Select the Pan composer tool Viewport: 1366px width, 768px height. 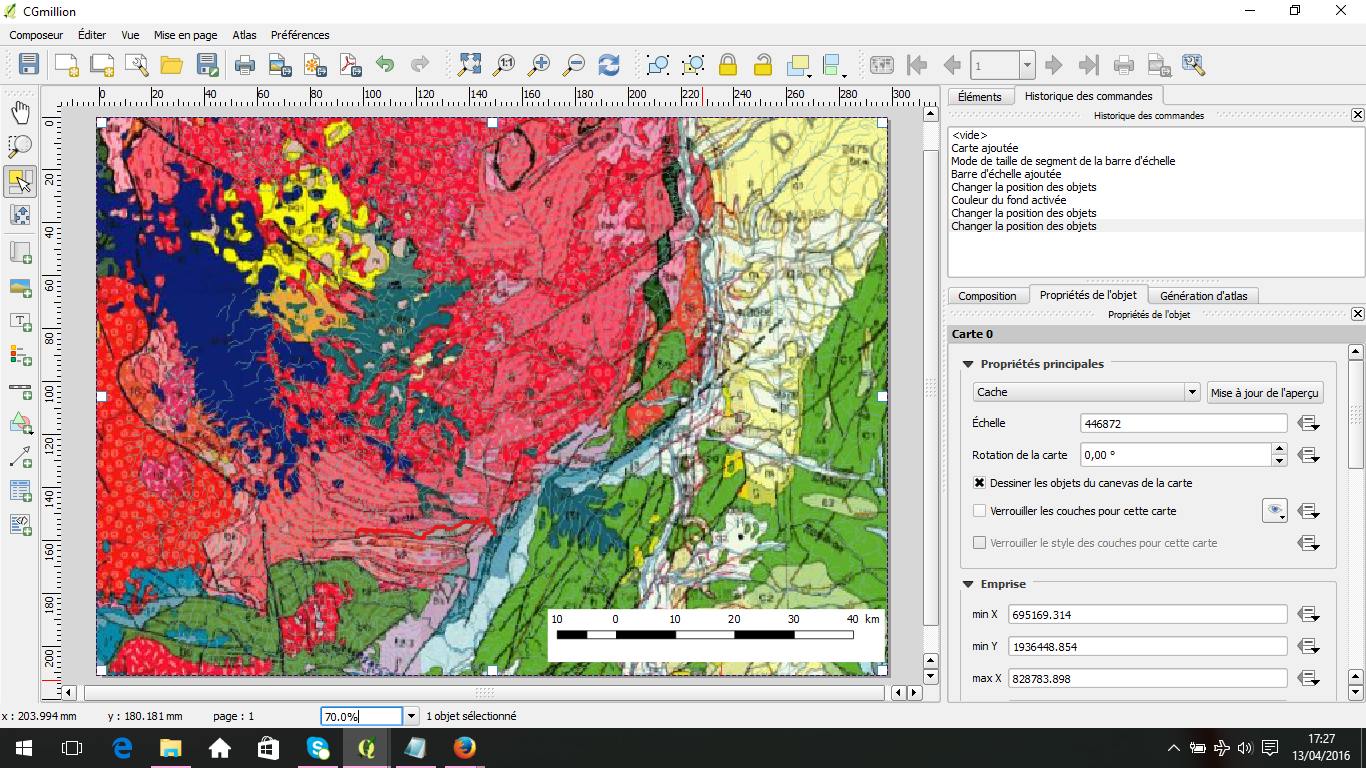coord(20,111)
